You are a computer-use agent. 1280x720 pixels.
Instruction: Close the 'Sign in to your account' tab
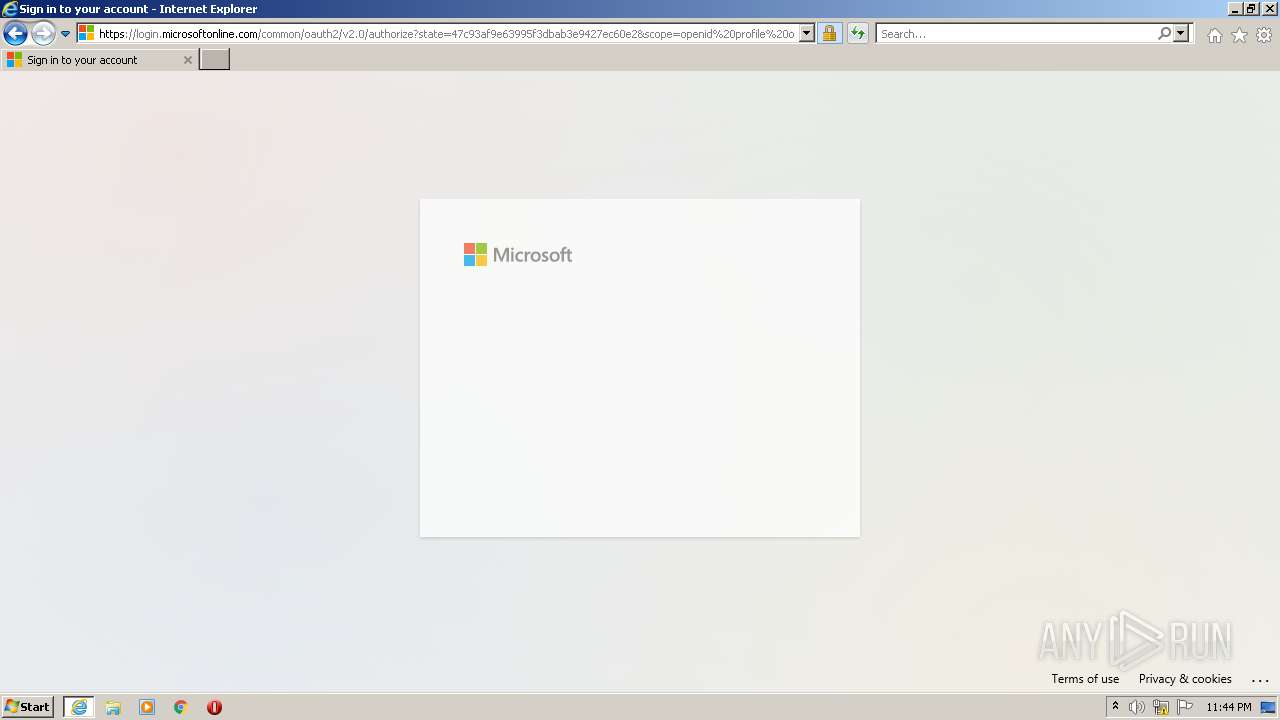[x=187, y=60]
